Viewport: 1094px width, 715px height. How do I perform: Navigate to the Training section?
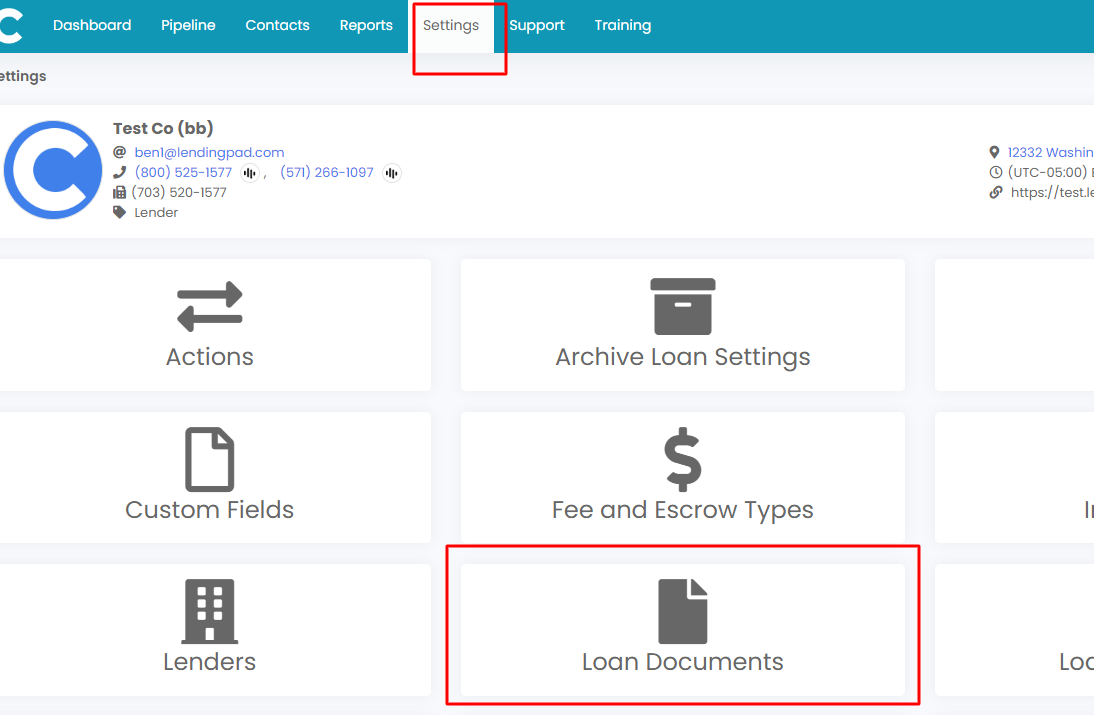[x=622, y=26]
